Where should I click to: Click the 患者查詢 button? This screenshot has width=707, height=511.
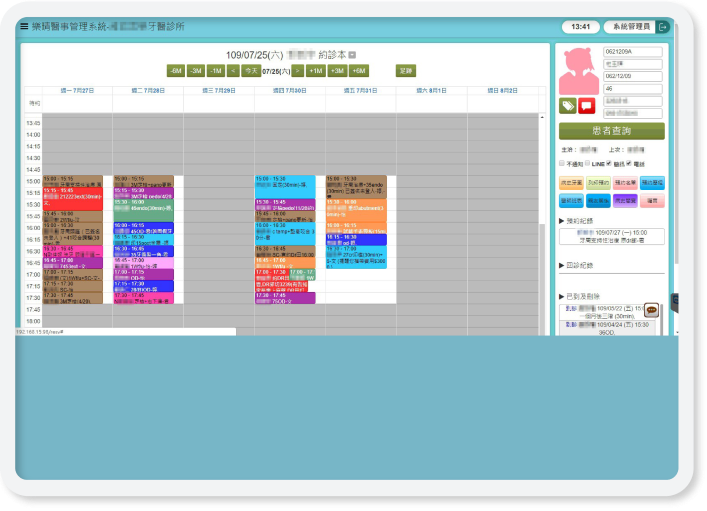point(611,131)
